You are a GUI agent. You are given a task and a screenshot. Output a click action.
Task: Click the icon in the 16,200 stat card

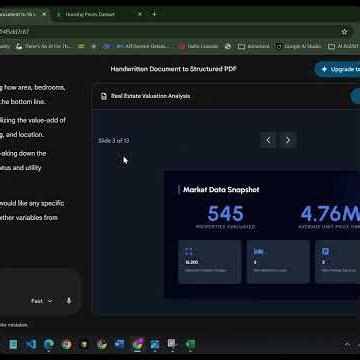[188, 252]
